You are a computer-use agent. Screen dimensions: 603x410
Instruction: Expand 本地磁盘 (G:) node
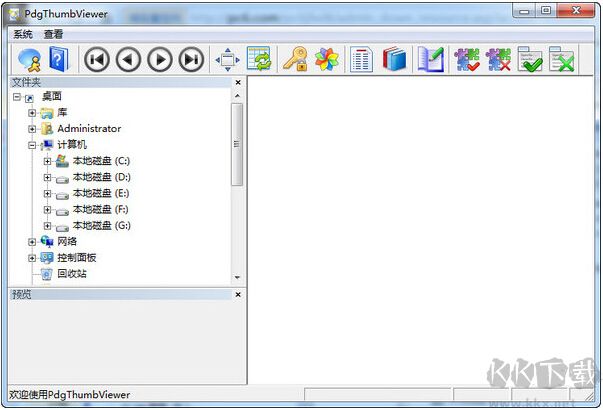click(47, 226)
